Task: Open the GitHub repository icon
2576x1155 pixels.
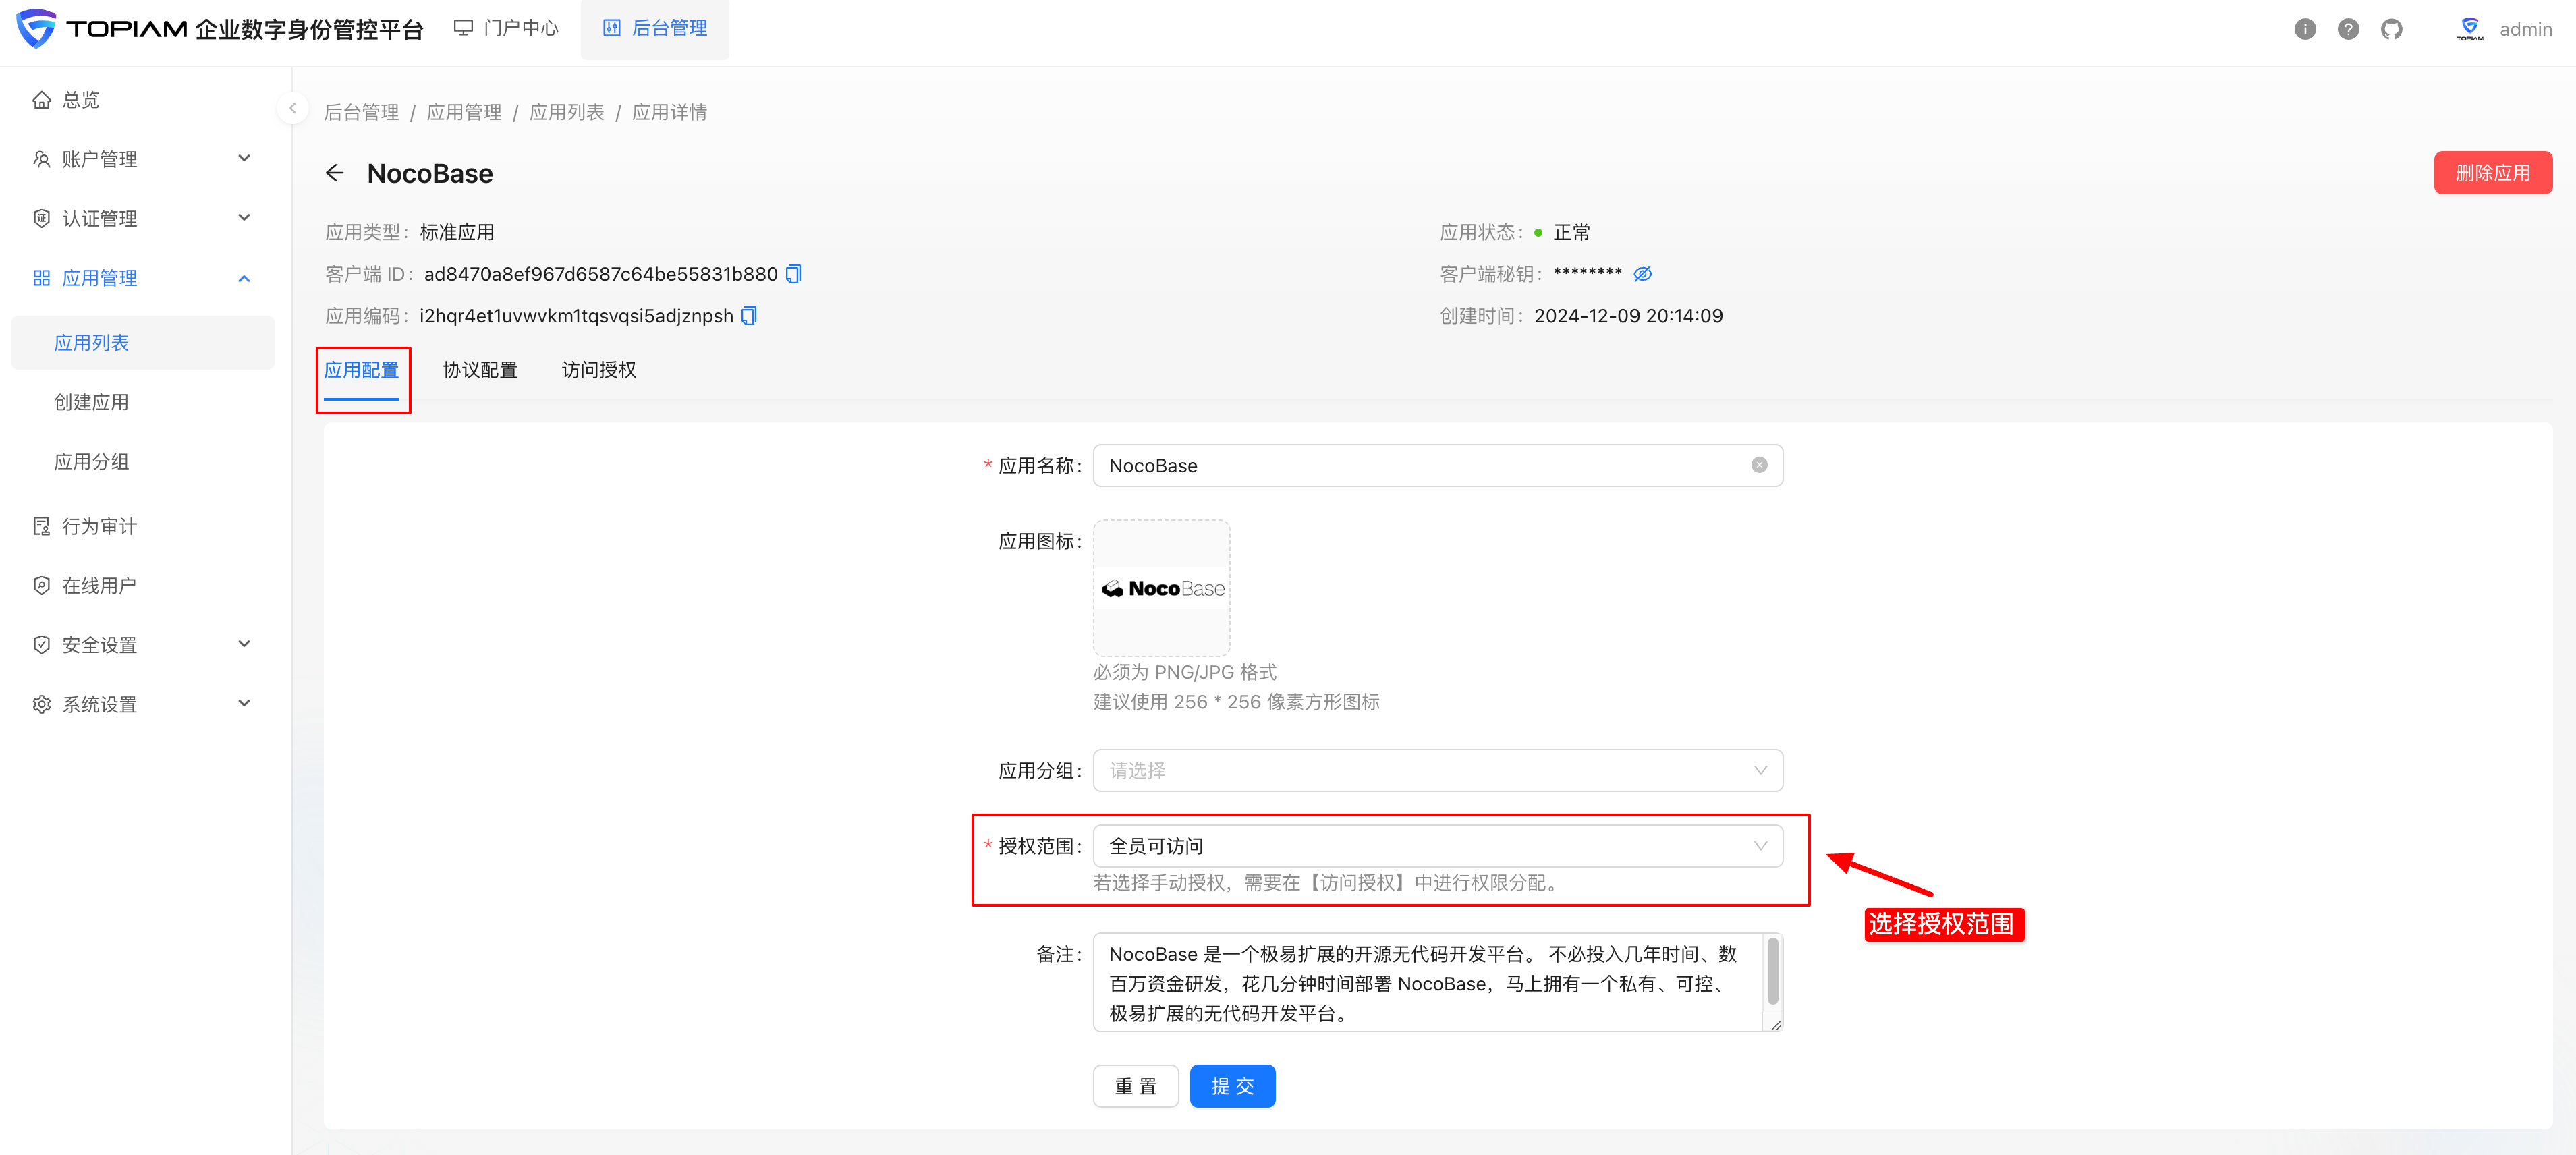Action: [x=2392, y=28]
